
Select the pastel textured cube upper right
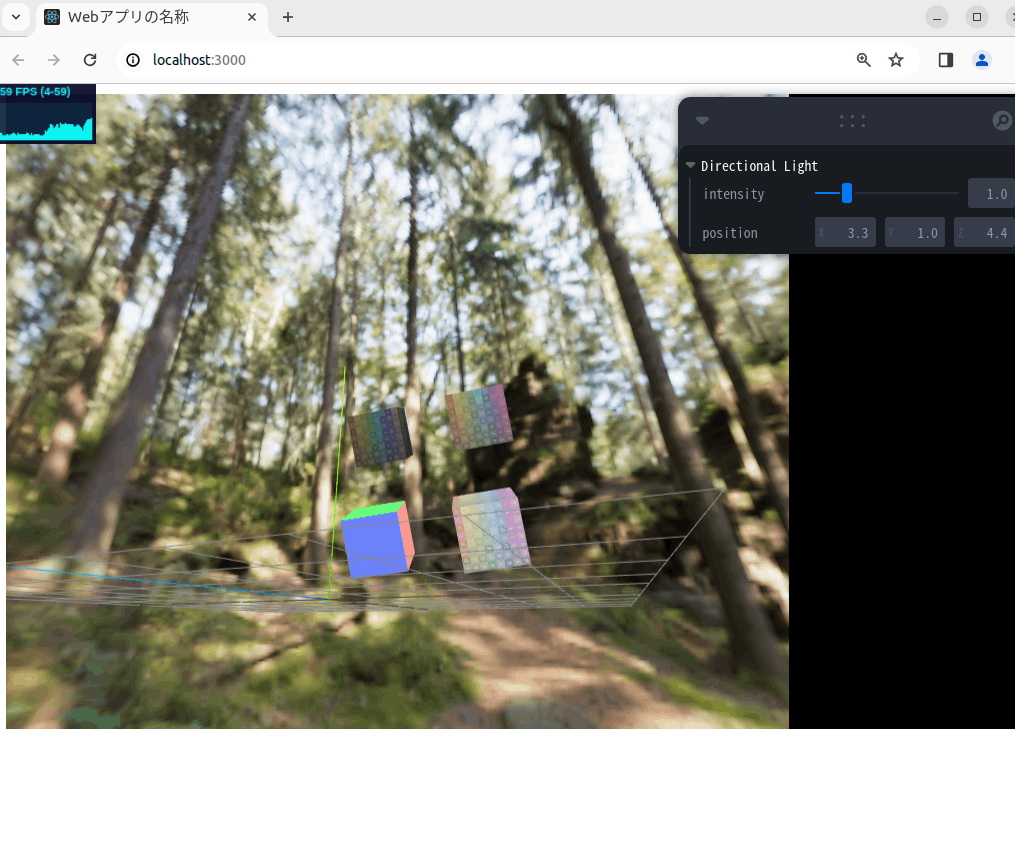[x=479, y=417]
